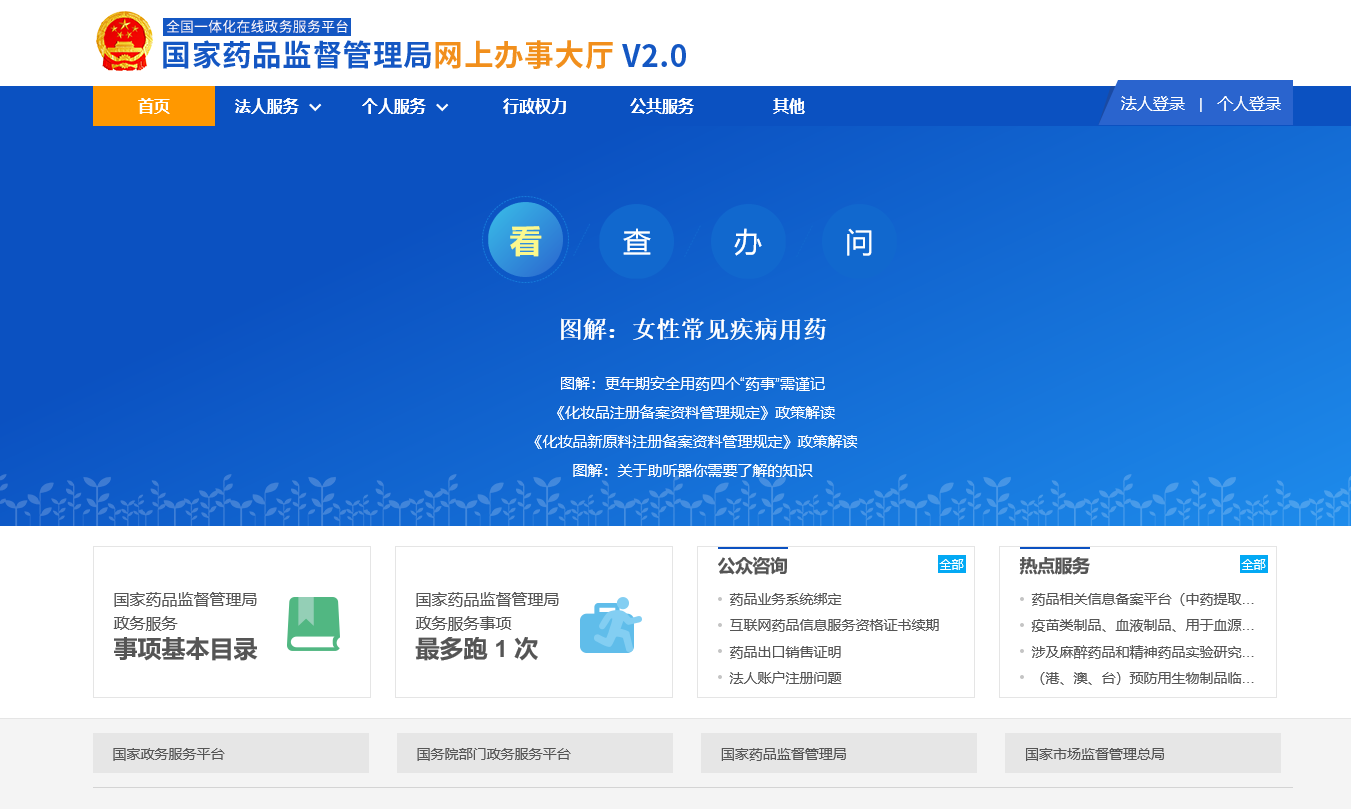The image size is (1351, 809).
Task: Select the 办 circular icon
Action: [749, 241]
